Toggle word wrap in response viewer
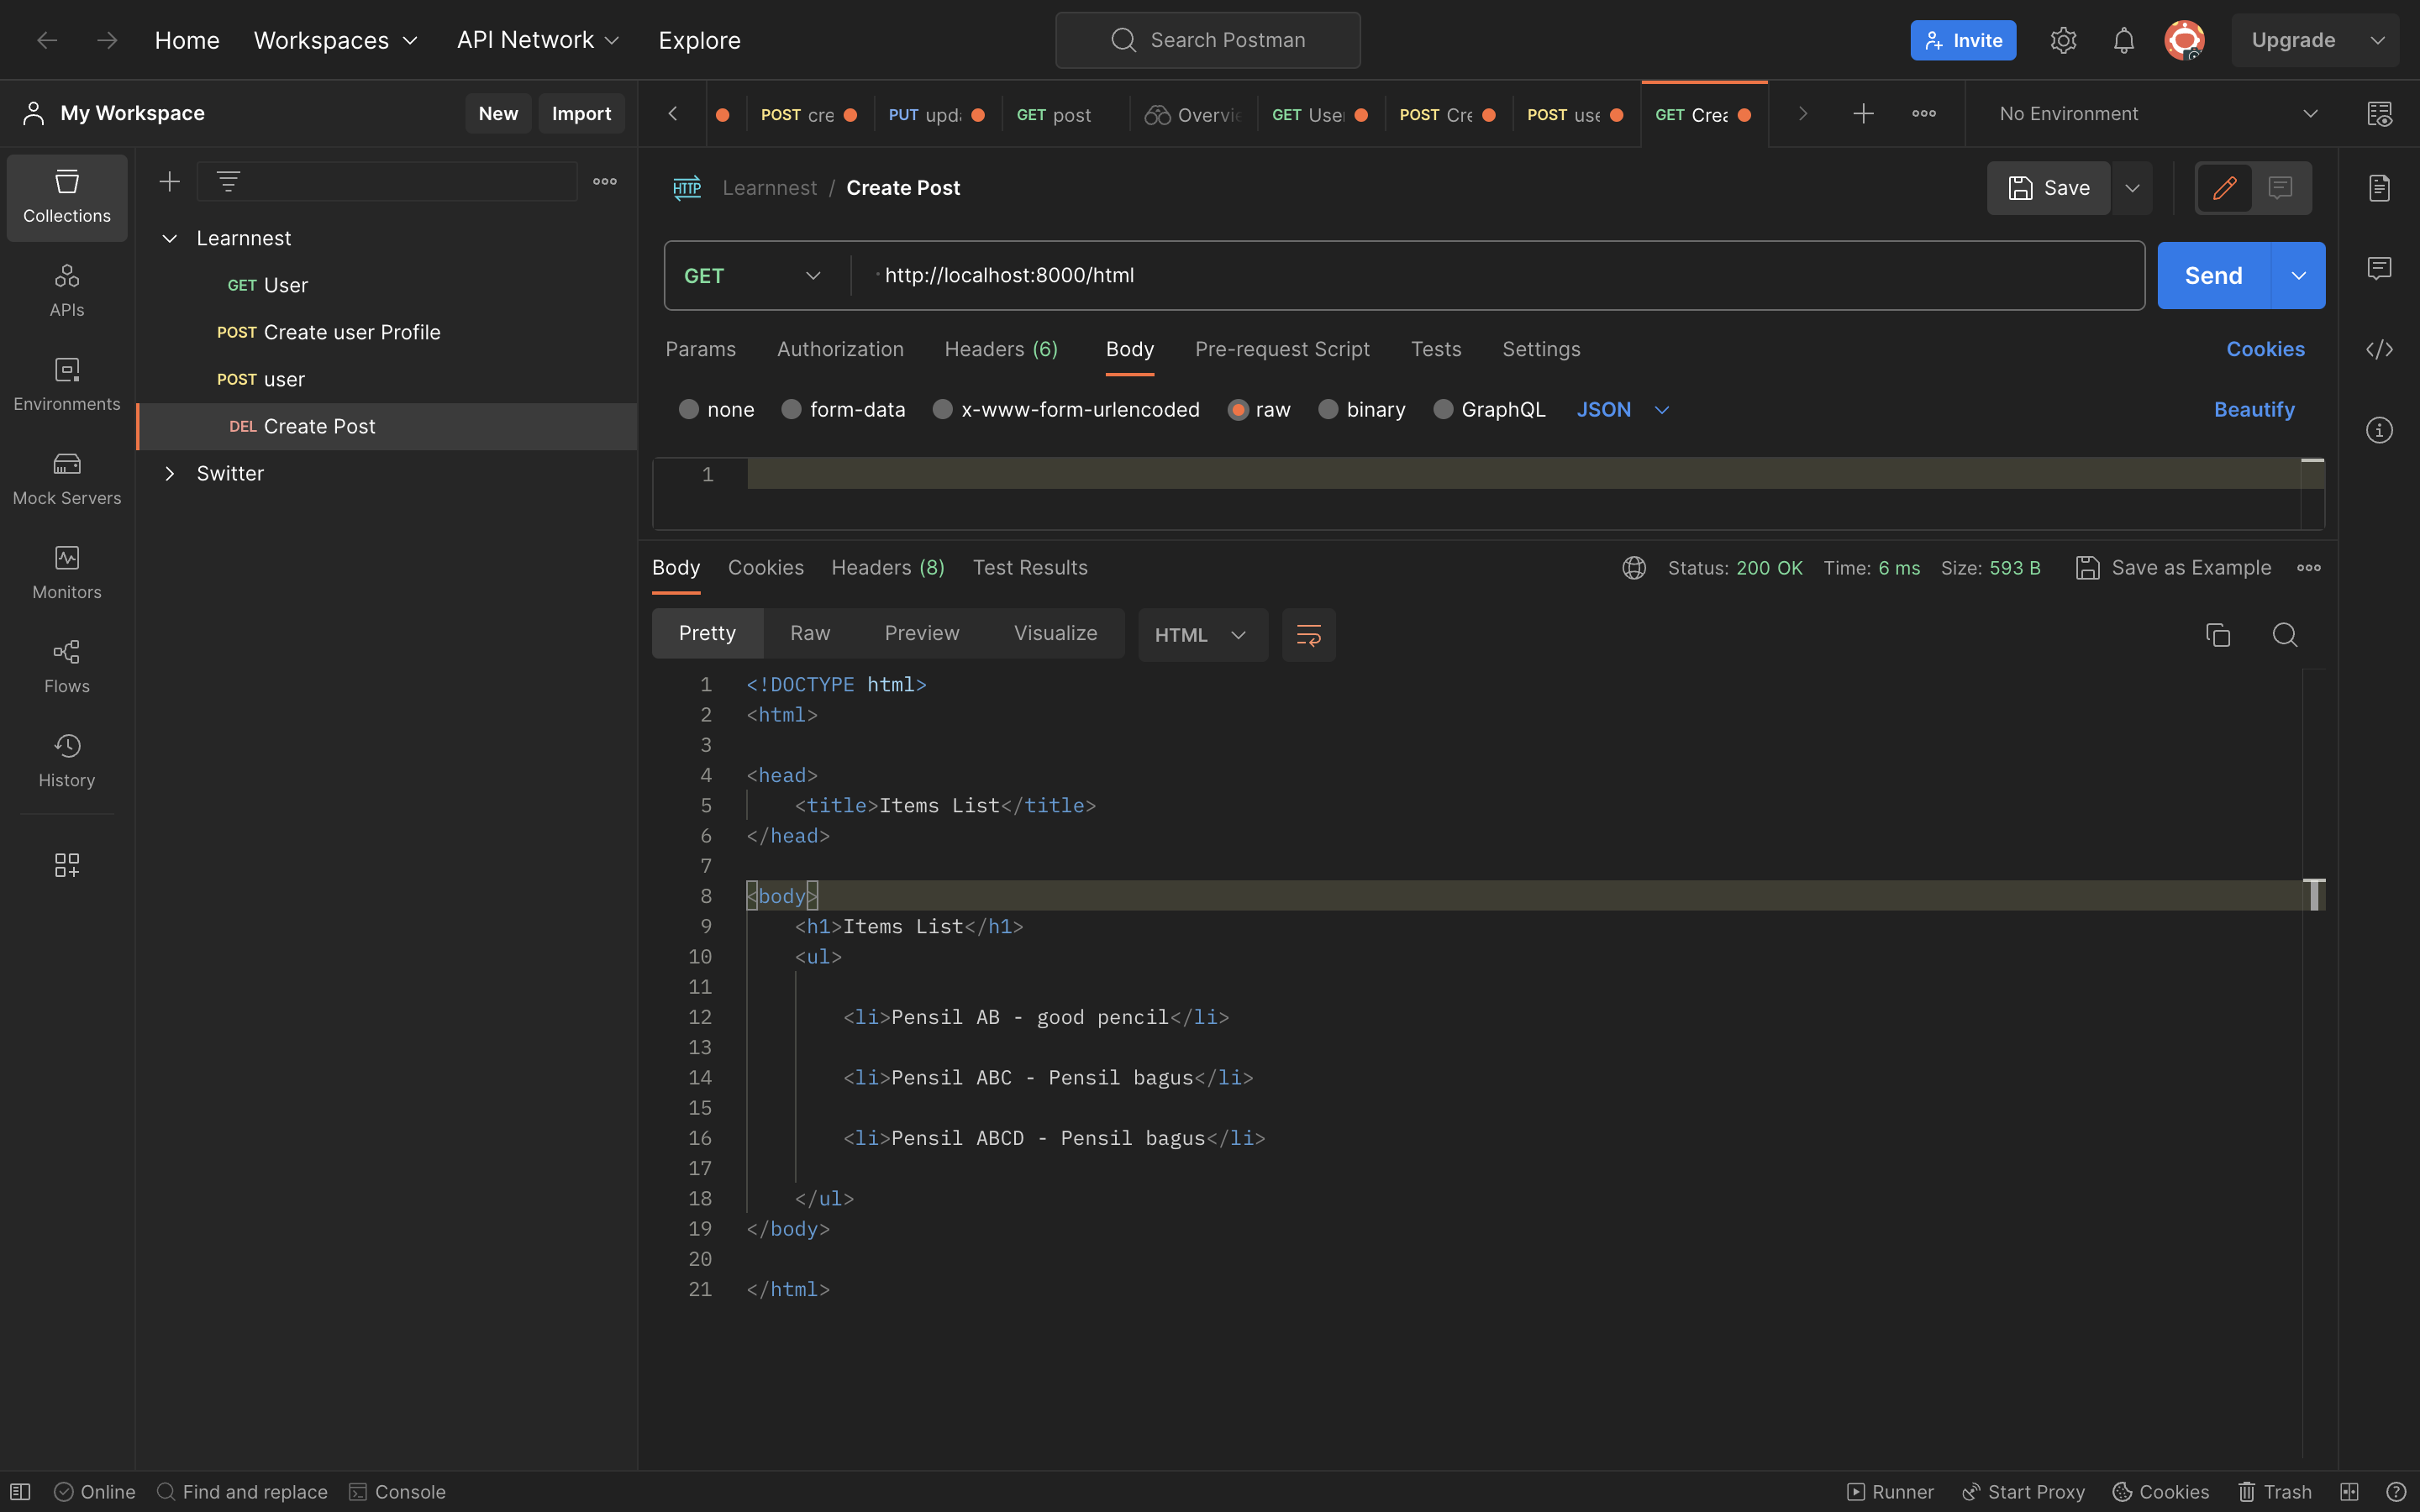The height and width of the screenshot is (1512, 2420). pyautogui.click(x=1308, y=634)
